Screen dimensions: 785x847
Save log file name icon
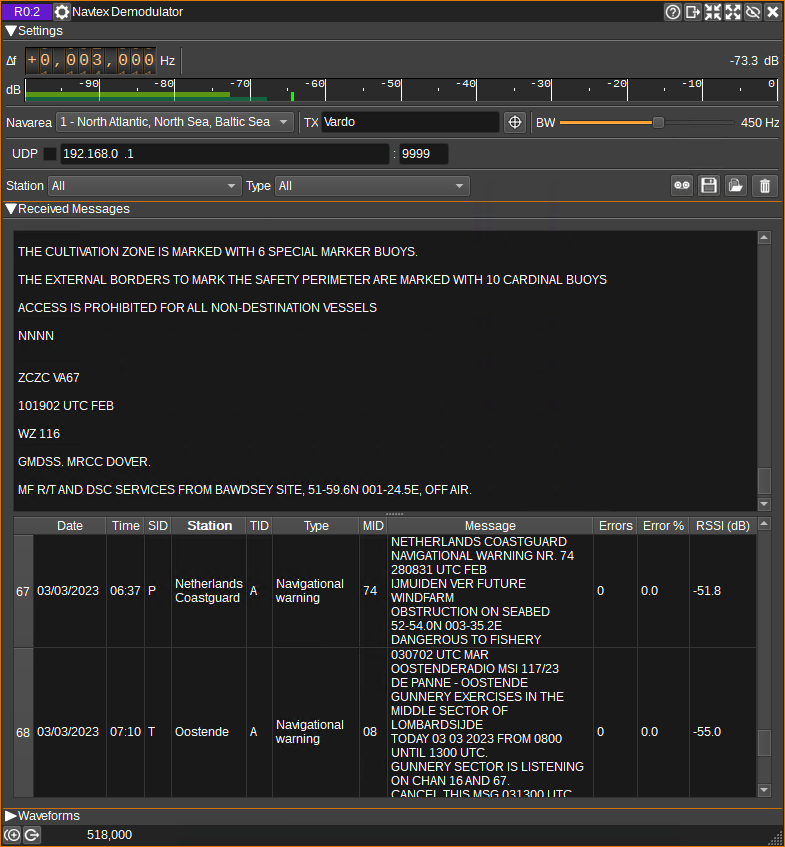coord(709,185)
